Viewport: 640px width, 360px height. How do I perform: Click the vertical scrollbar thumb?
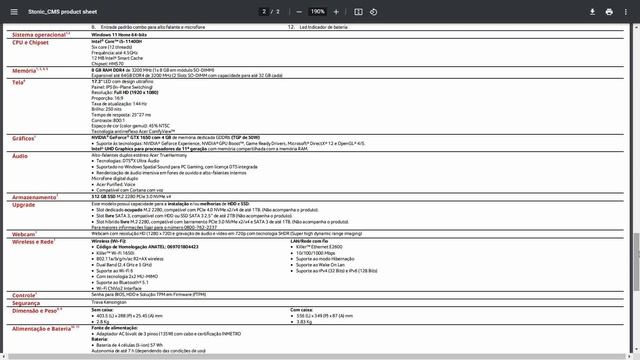click(x=636, y=262)
